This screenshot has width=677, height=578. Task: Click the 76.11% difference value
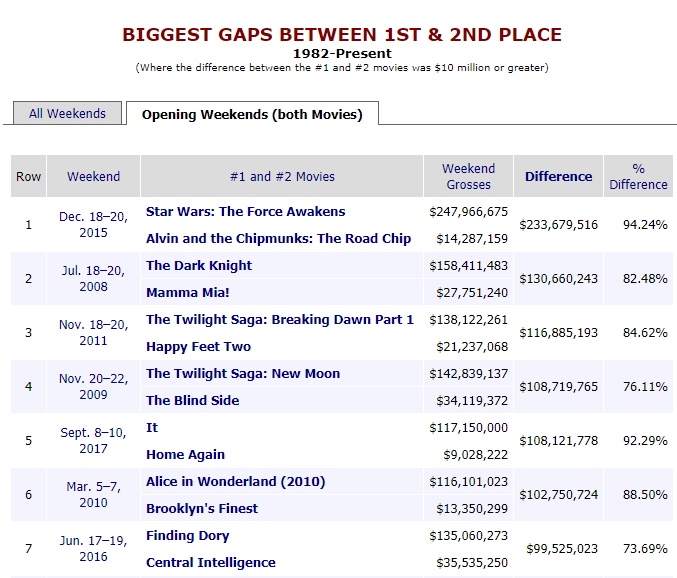click(645, 386)
